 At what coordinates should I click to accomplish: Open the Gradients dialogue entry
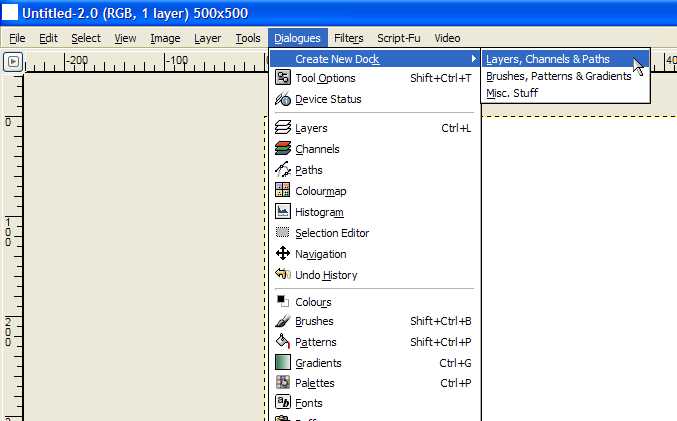click(x=375, y=363)
